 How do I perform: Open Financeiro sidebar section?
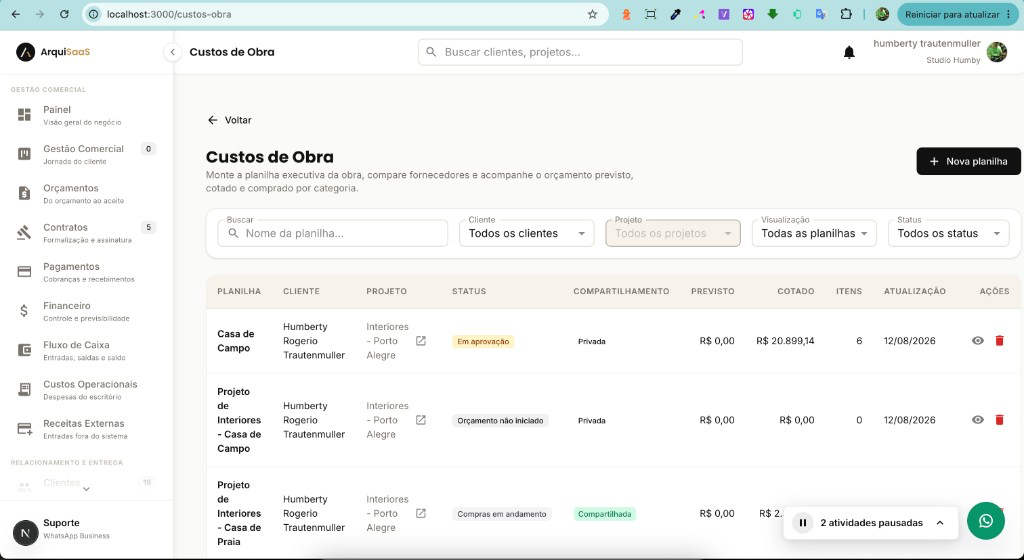click(x=86, y=311)
